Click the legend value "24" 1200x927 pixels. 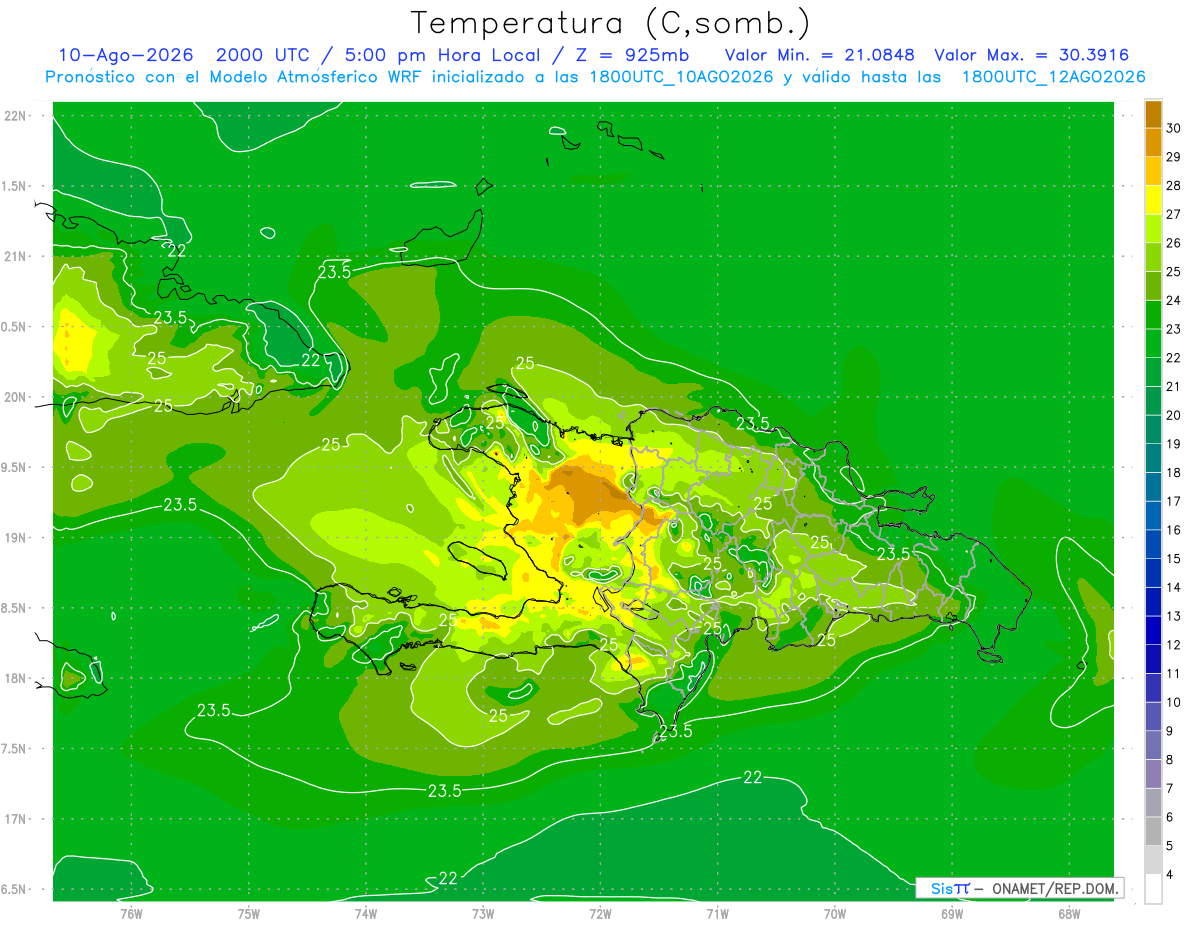[x=1174, y=300]
